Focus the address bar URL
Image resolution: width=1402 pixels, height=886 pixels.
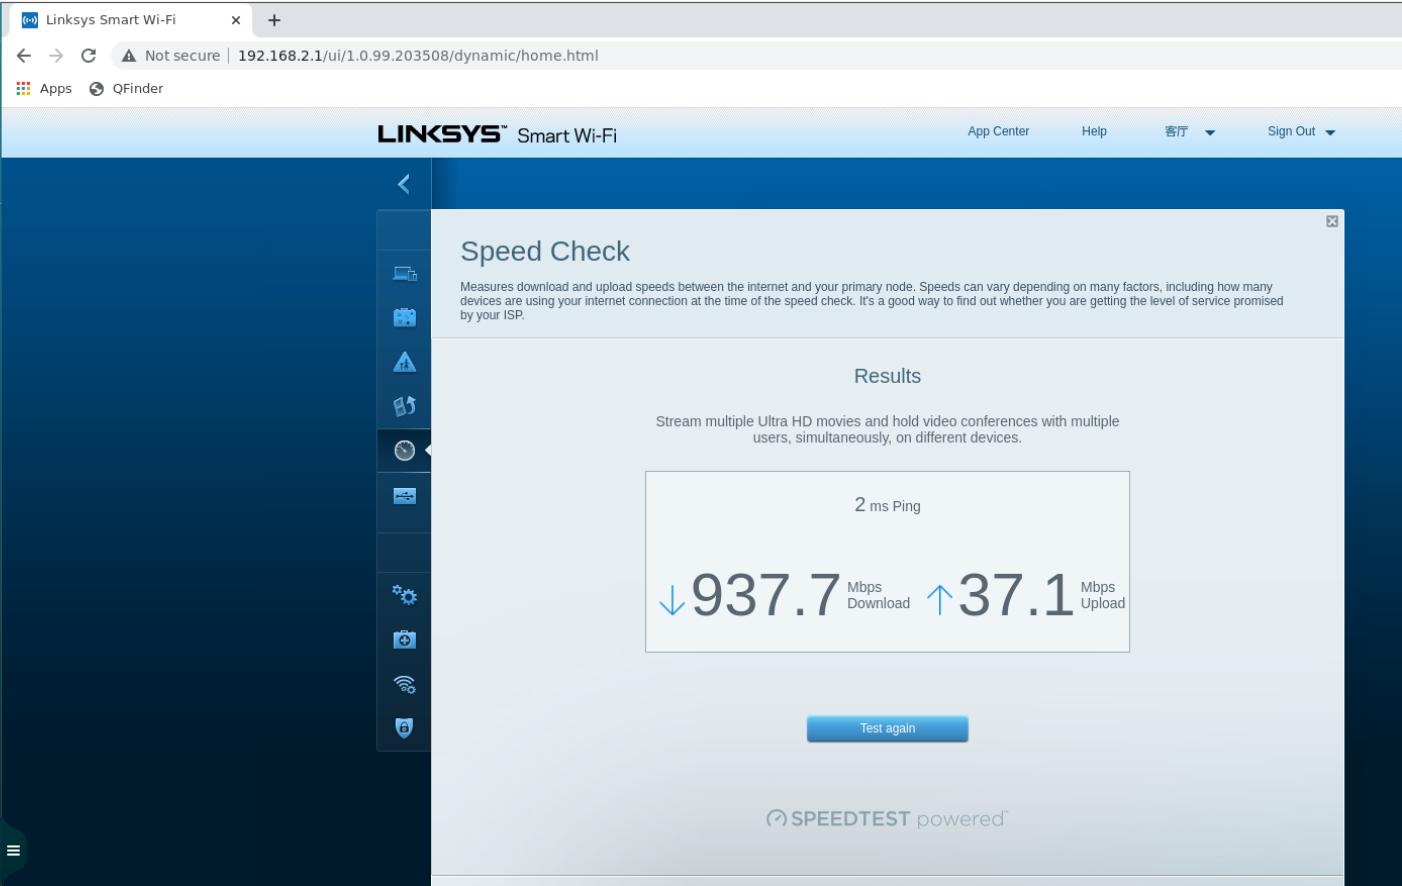418,56
